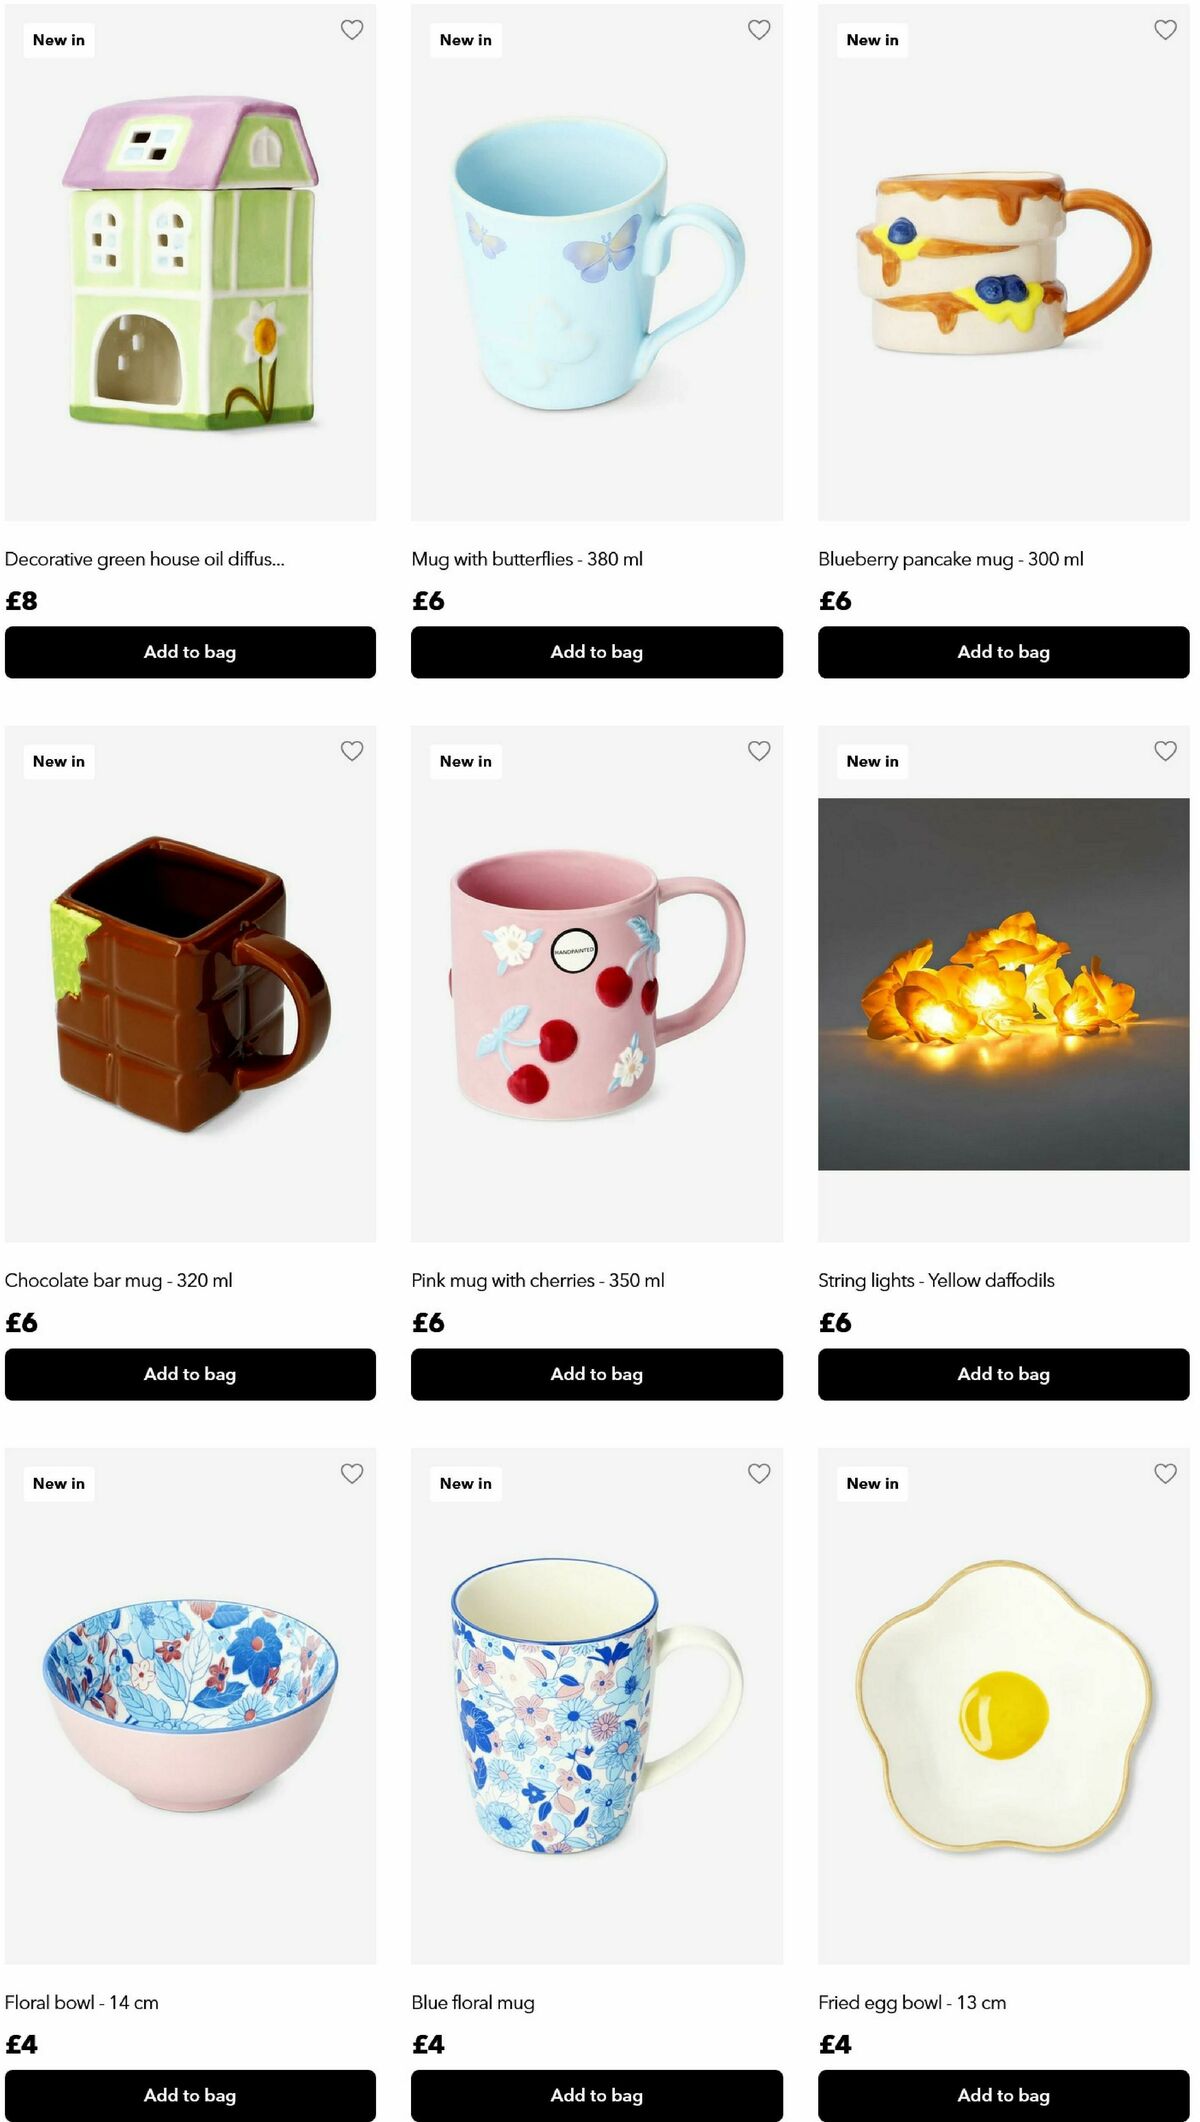Heart the blue floral mug
1200x2122 pixels.
click(x=759, y=1473)
